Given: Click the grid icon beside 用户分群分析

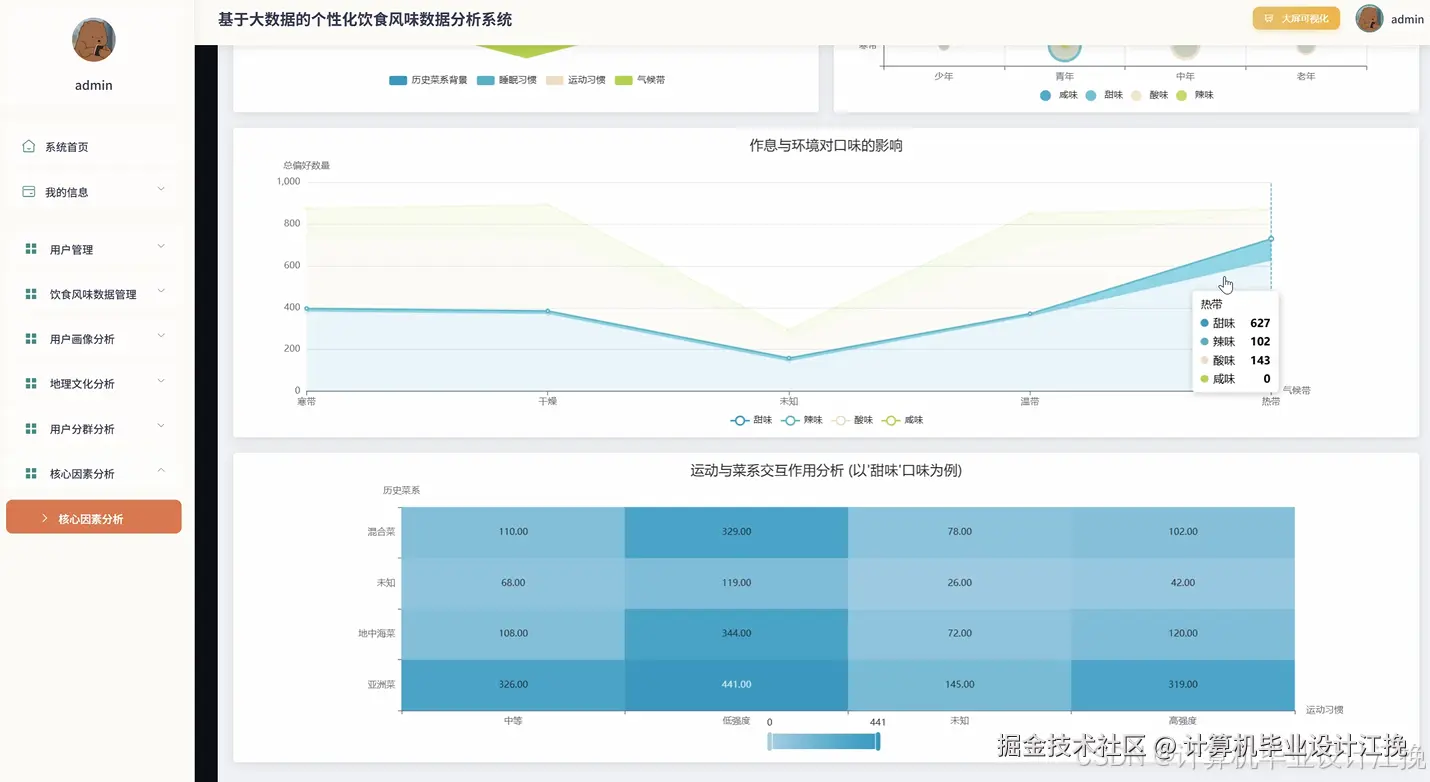Looking at the screenshot, I should point(31,428).
